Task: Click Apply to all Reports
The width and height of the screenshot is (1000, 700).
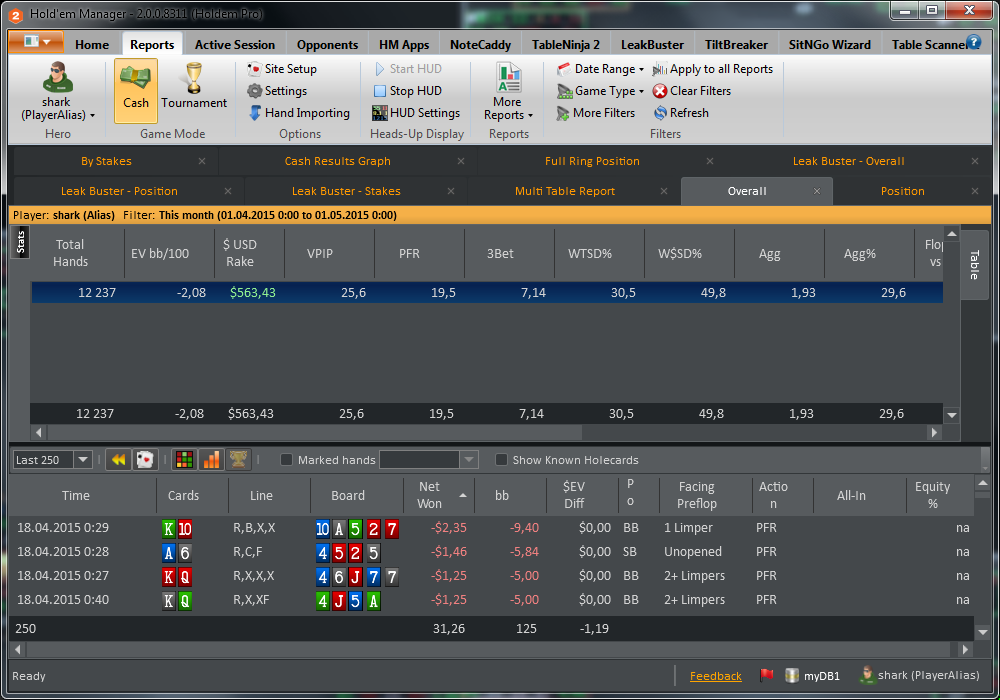Action: pyautogui.click(x=713, y=69)
